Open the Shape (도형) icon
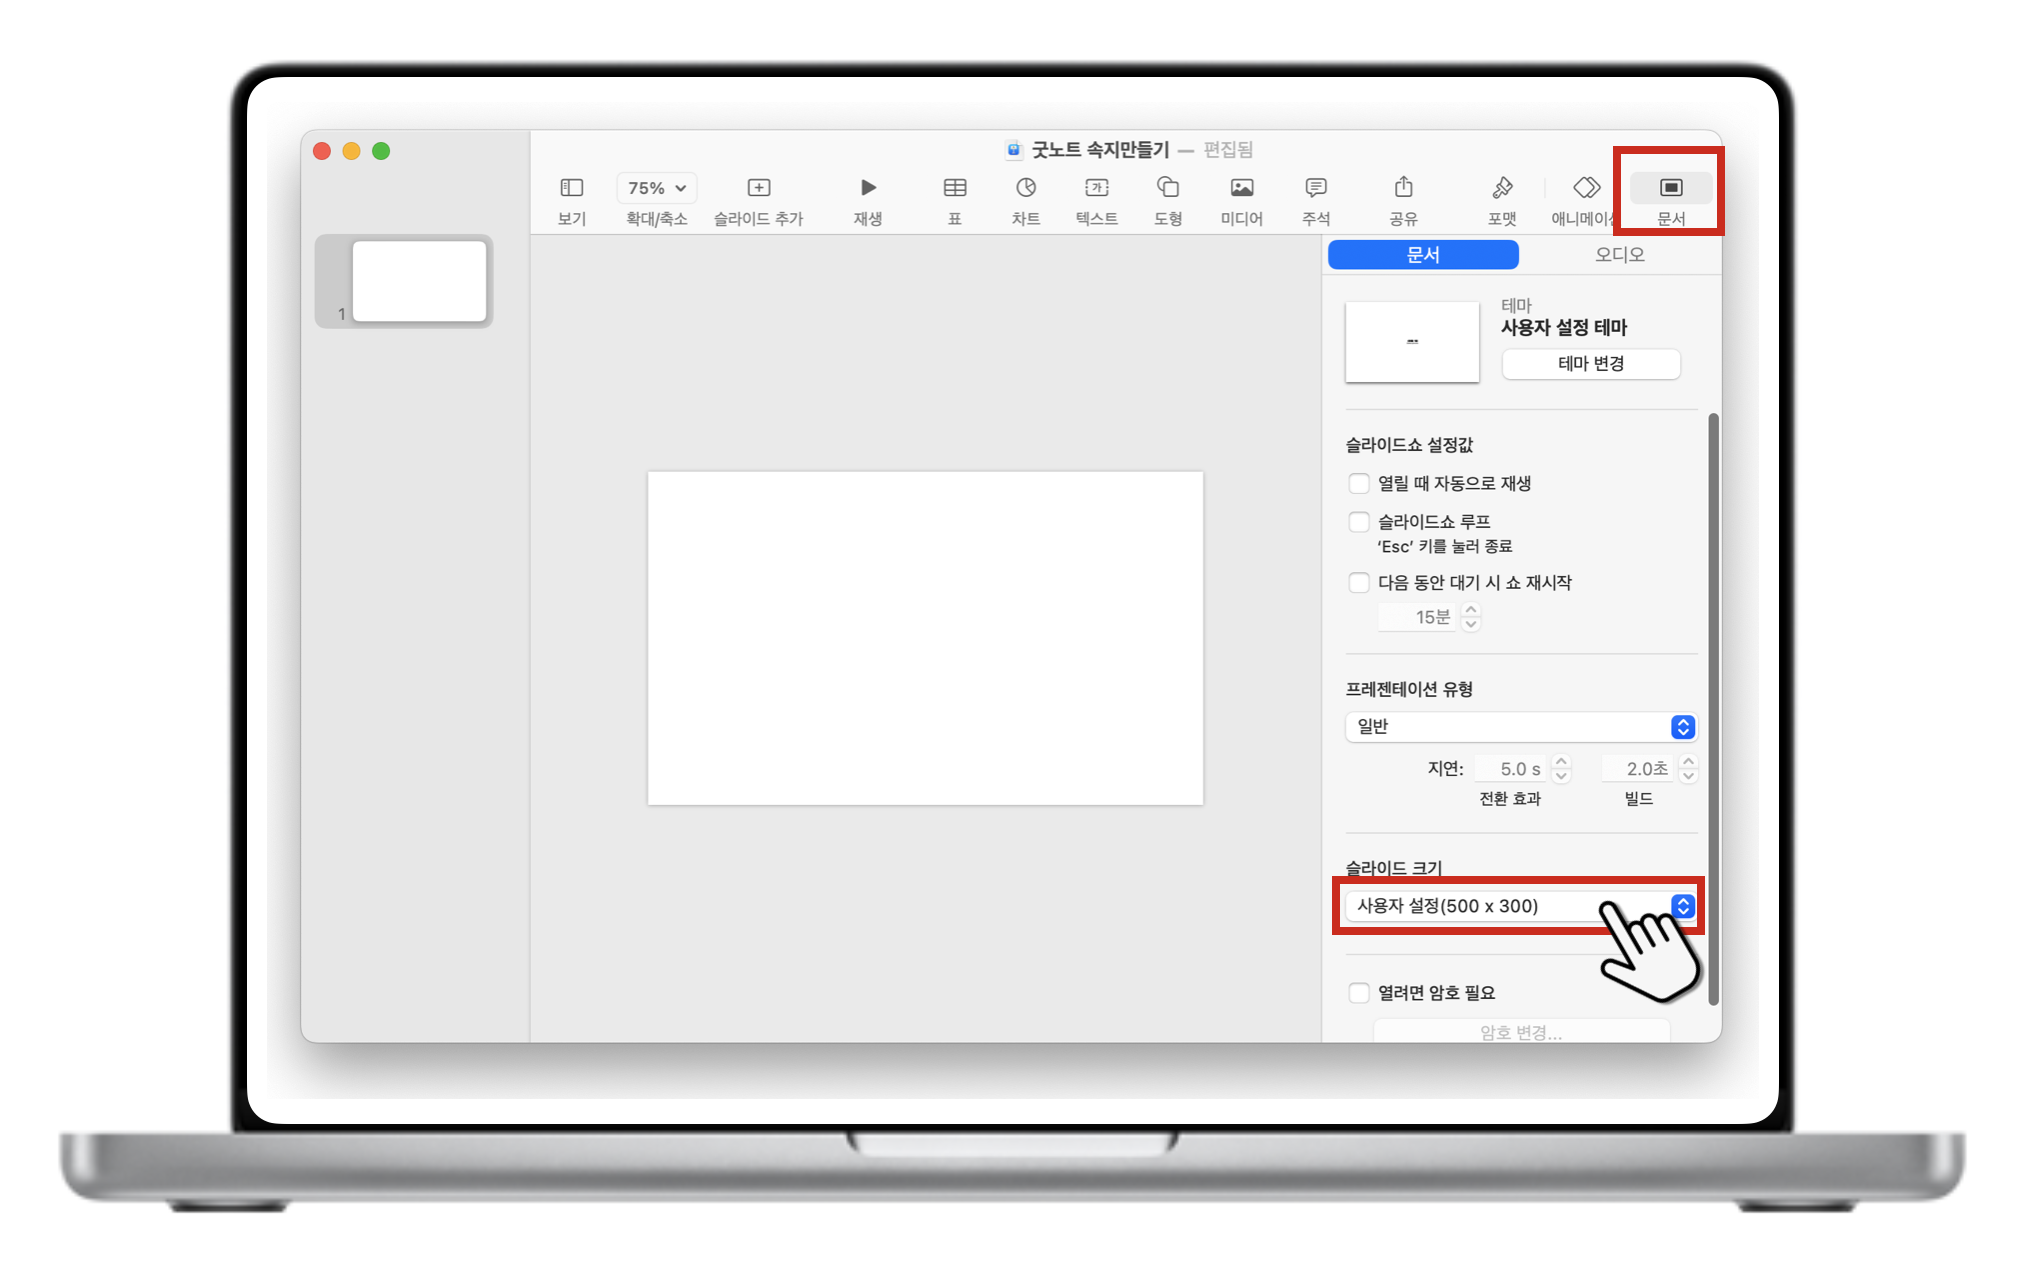Viewport: 2042px width, 1270px height. pyautogui.click(x=1167, y=188)
